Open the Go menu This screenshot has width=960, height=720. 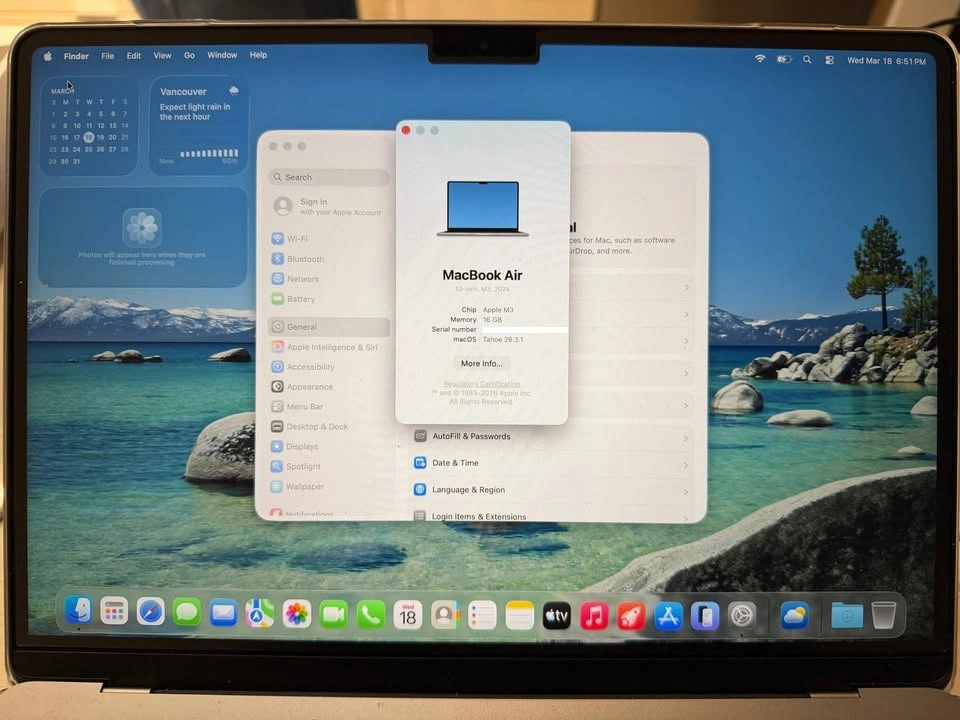coord(189,55)
